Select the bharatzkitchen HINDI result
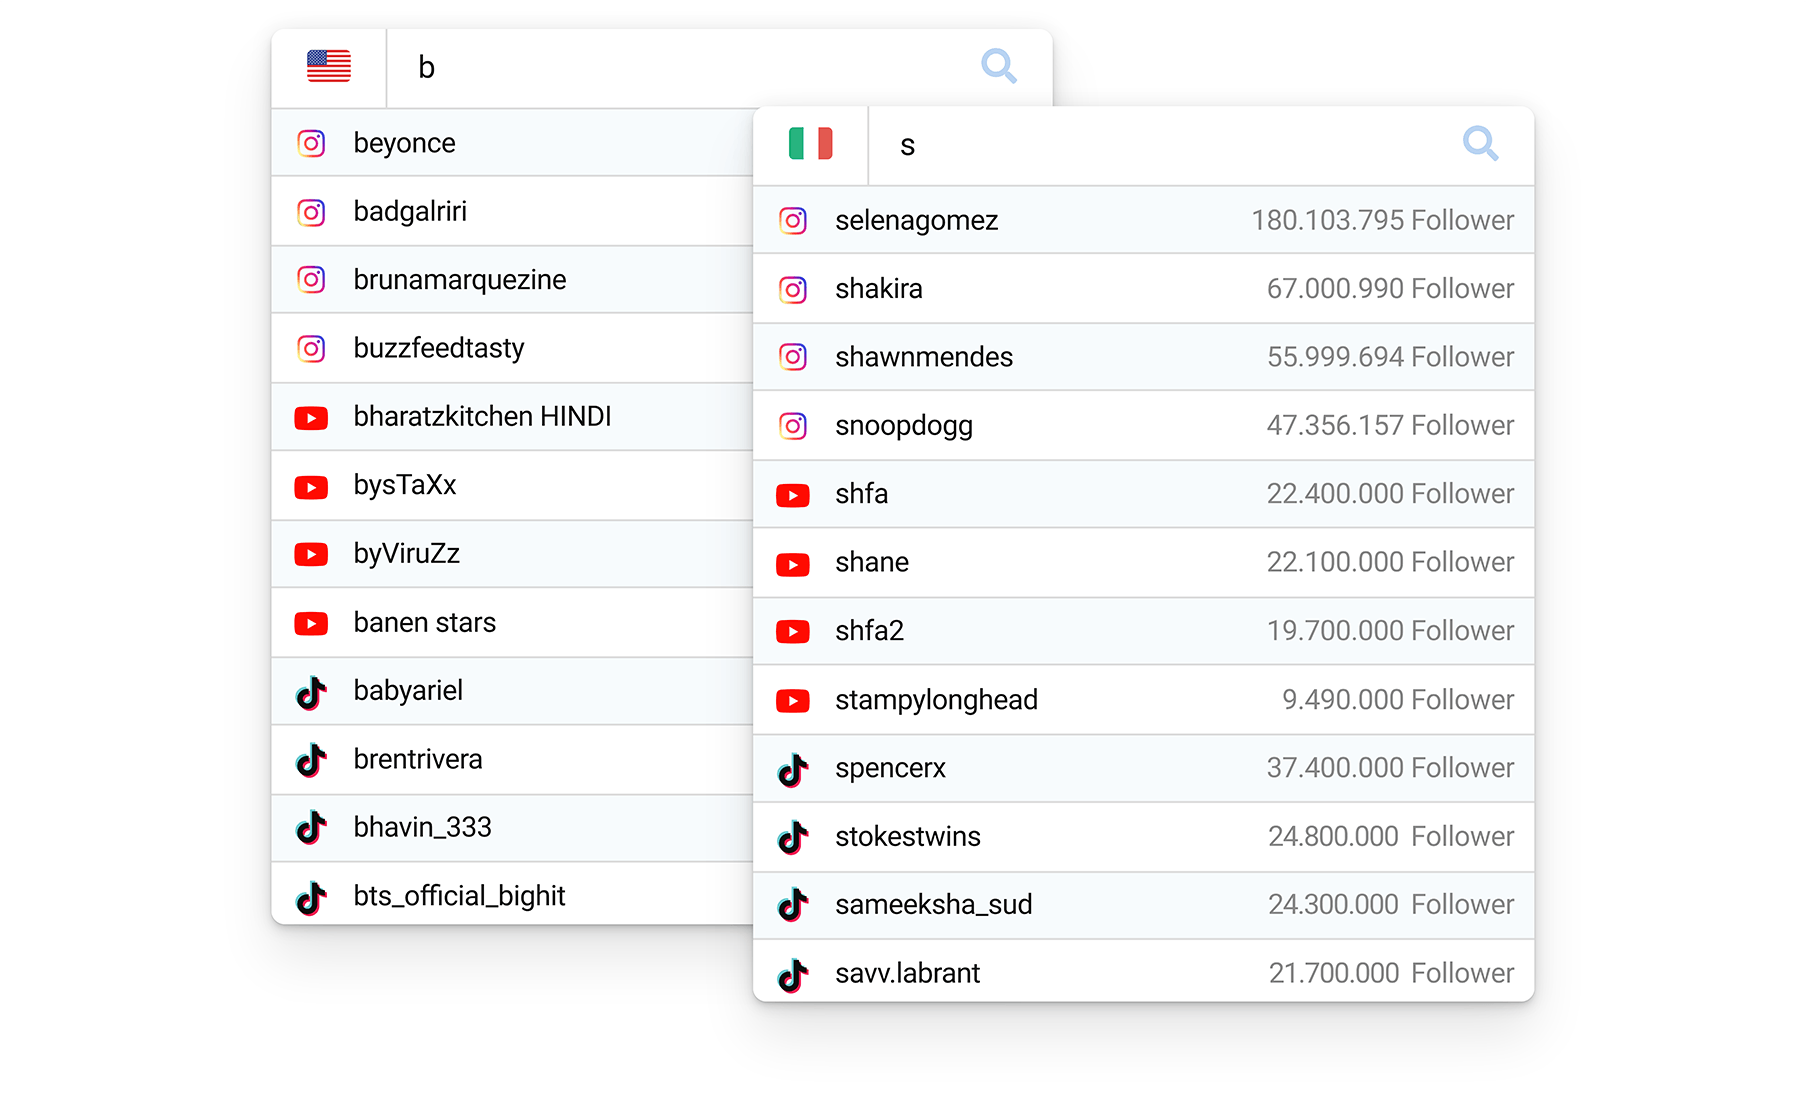Screen dimensions: 1806x1096 (482, 417)
